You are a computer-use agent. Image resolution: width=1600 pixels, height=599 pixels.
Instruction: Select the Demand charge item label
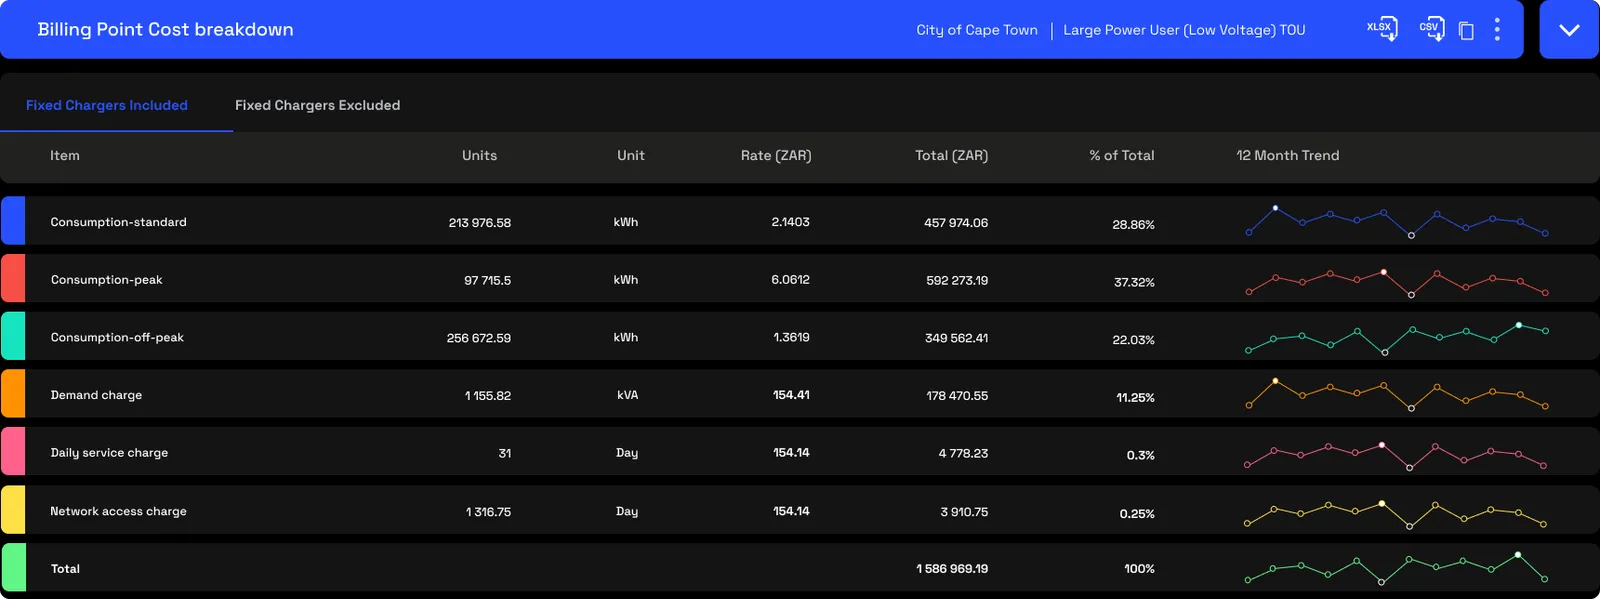tap(96, 395)
